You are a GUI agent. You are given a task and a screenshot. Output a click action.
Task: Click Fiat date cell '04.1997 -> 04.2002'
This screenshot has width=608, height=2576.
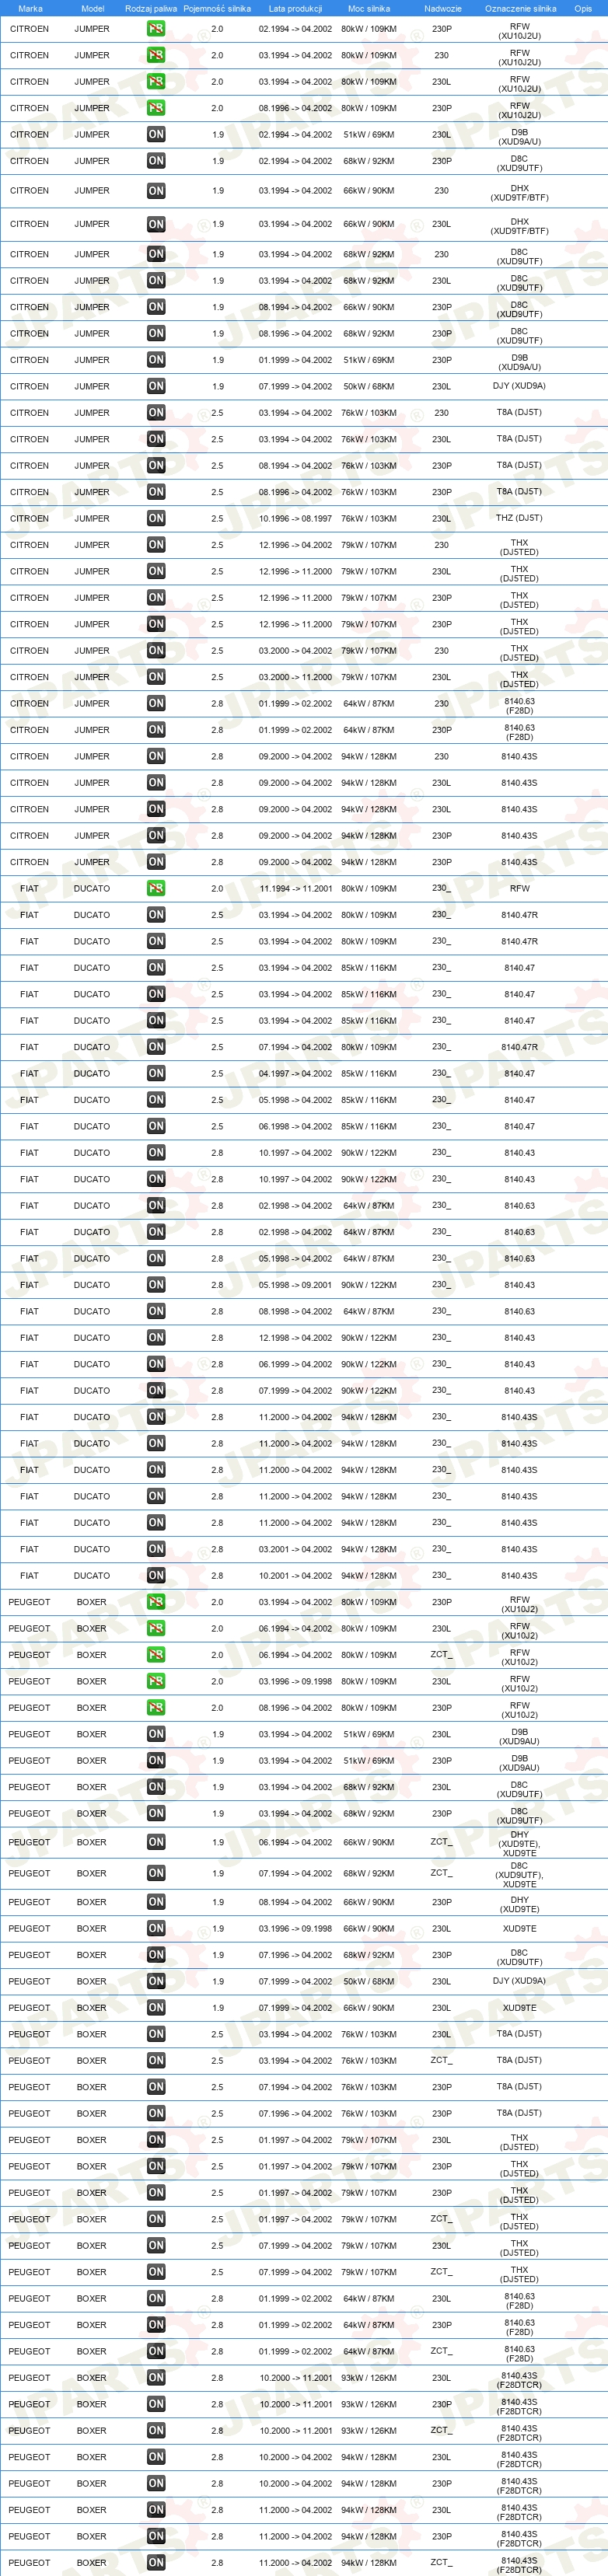click(x=295, y=1073)
